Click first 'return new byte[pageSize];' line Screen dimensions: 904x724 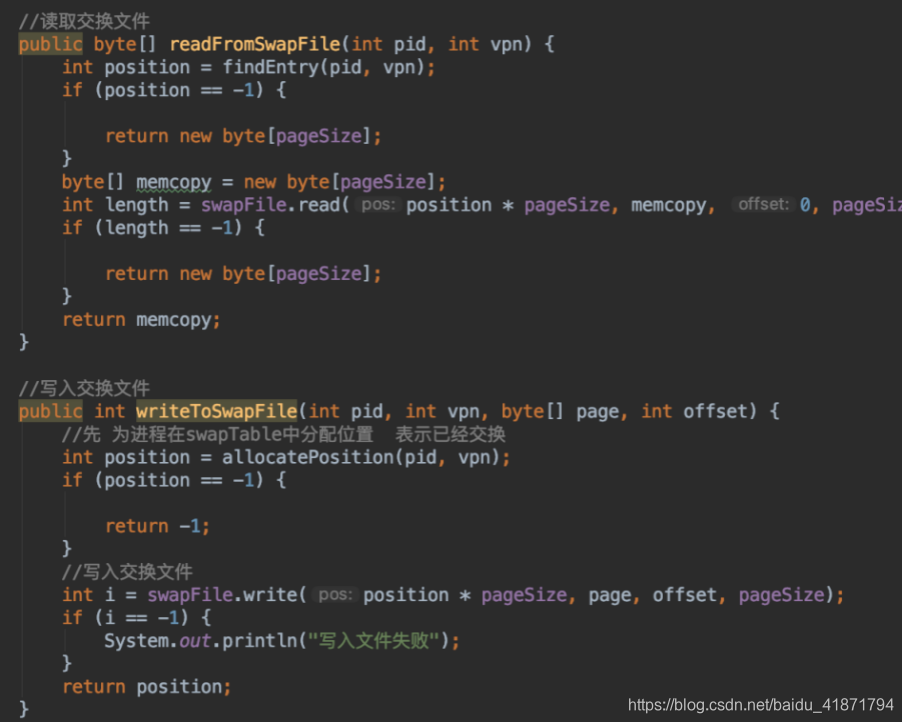[243, 137]
